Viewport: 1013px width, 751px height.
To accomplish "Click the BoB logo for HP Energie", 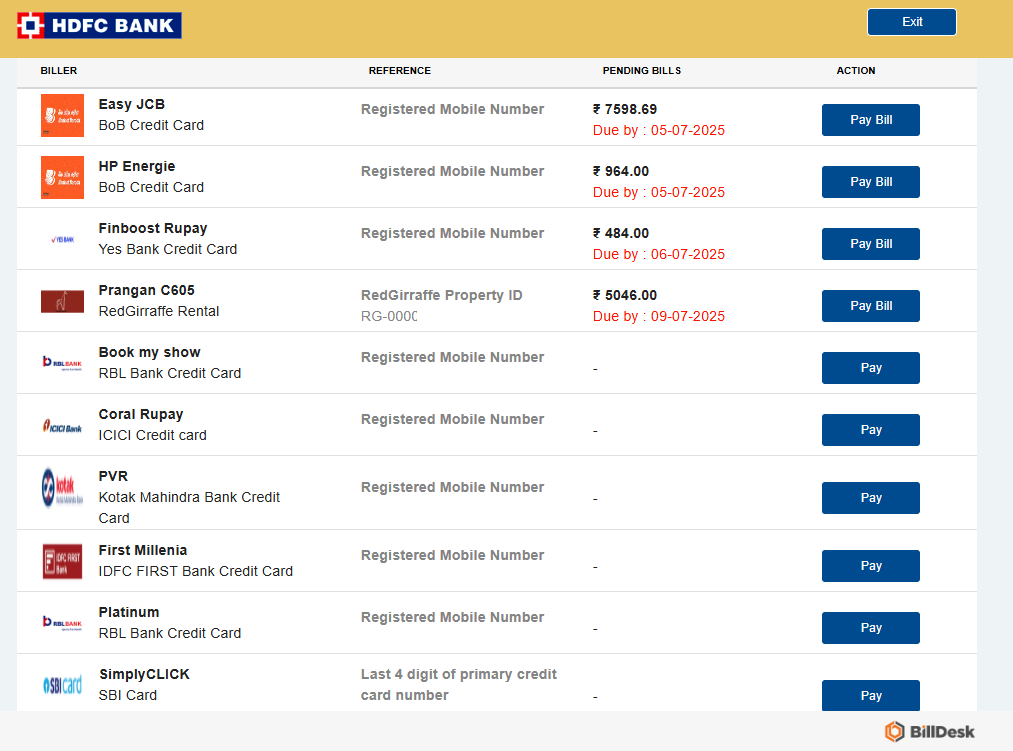I will 62,177.
